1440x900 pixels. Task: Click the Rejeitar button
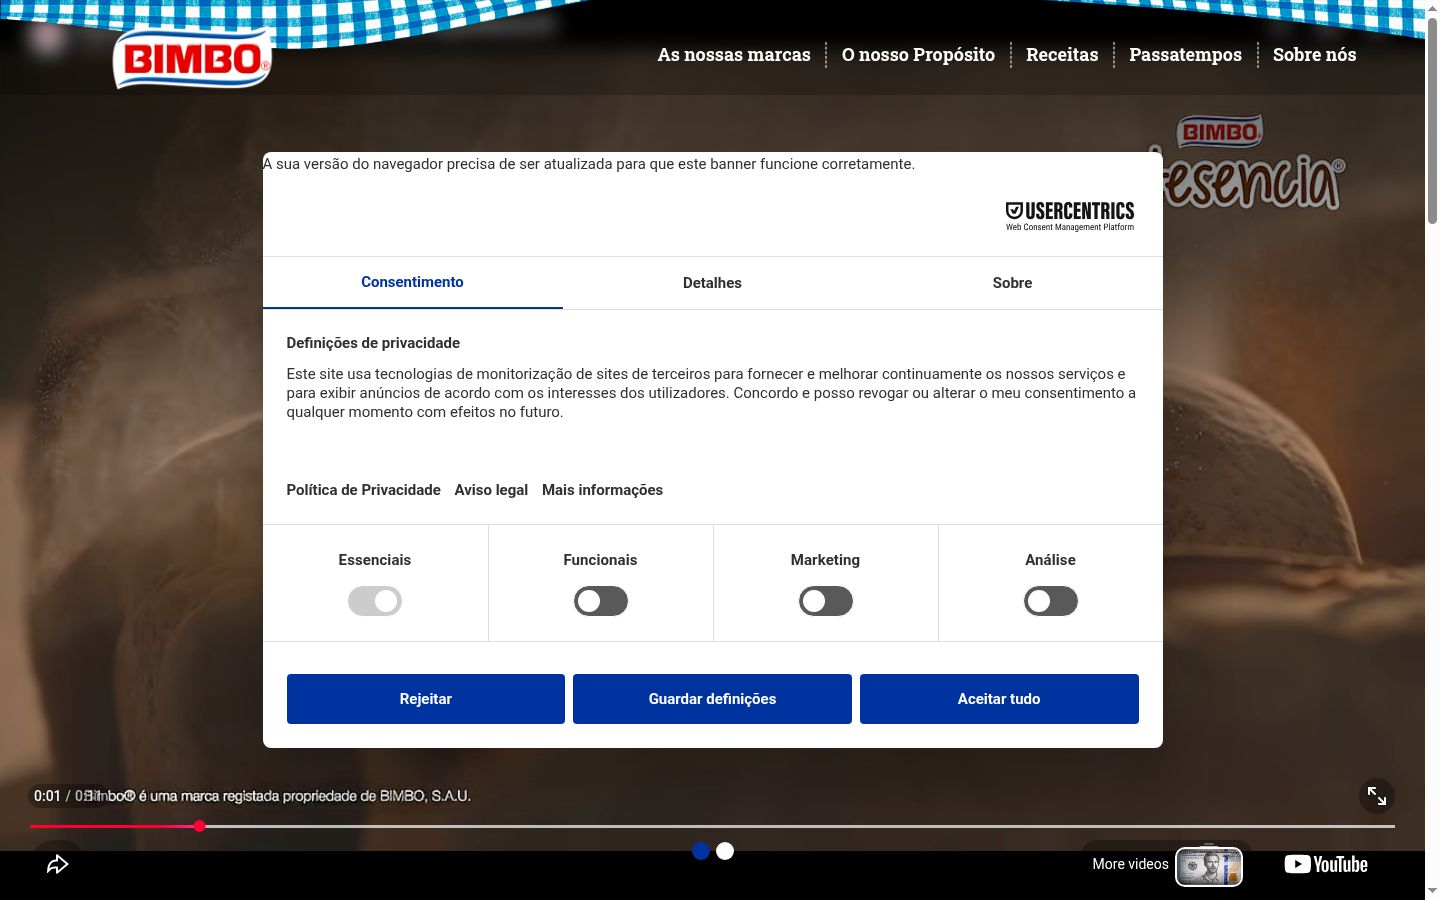click(x=426, y=699)
